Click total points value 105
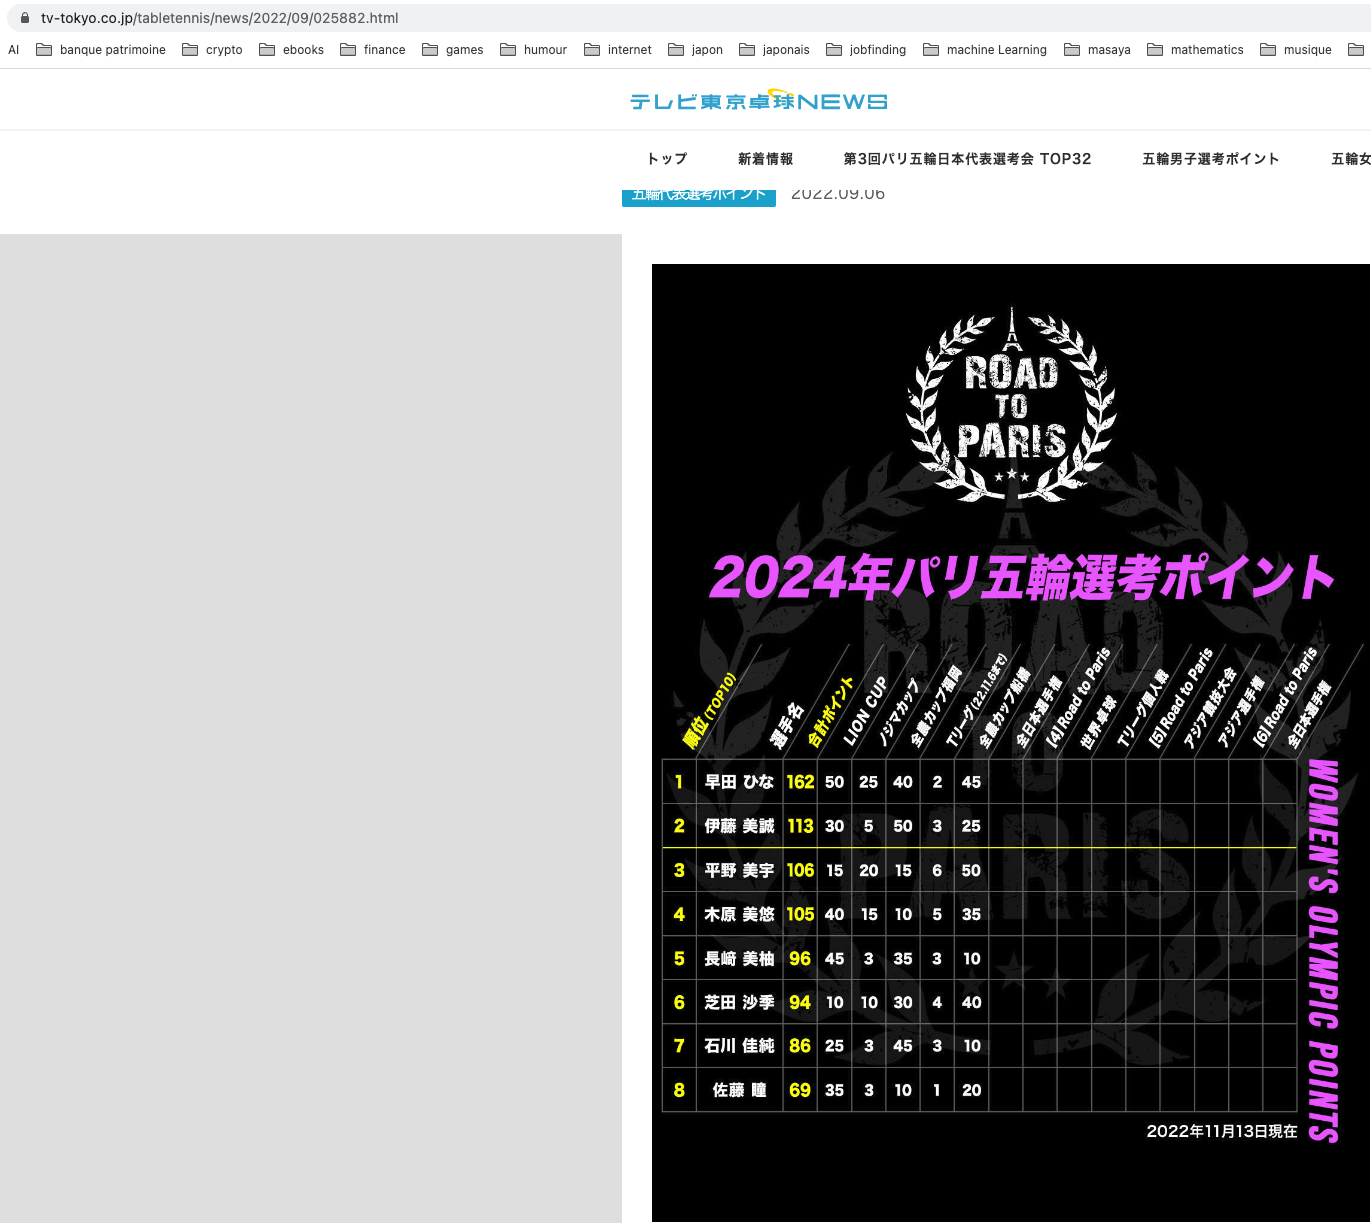Viewport: 1371px width, 1223px height. click(800, 914)
